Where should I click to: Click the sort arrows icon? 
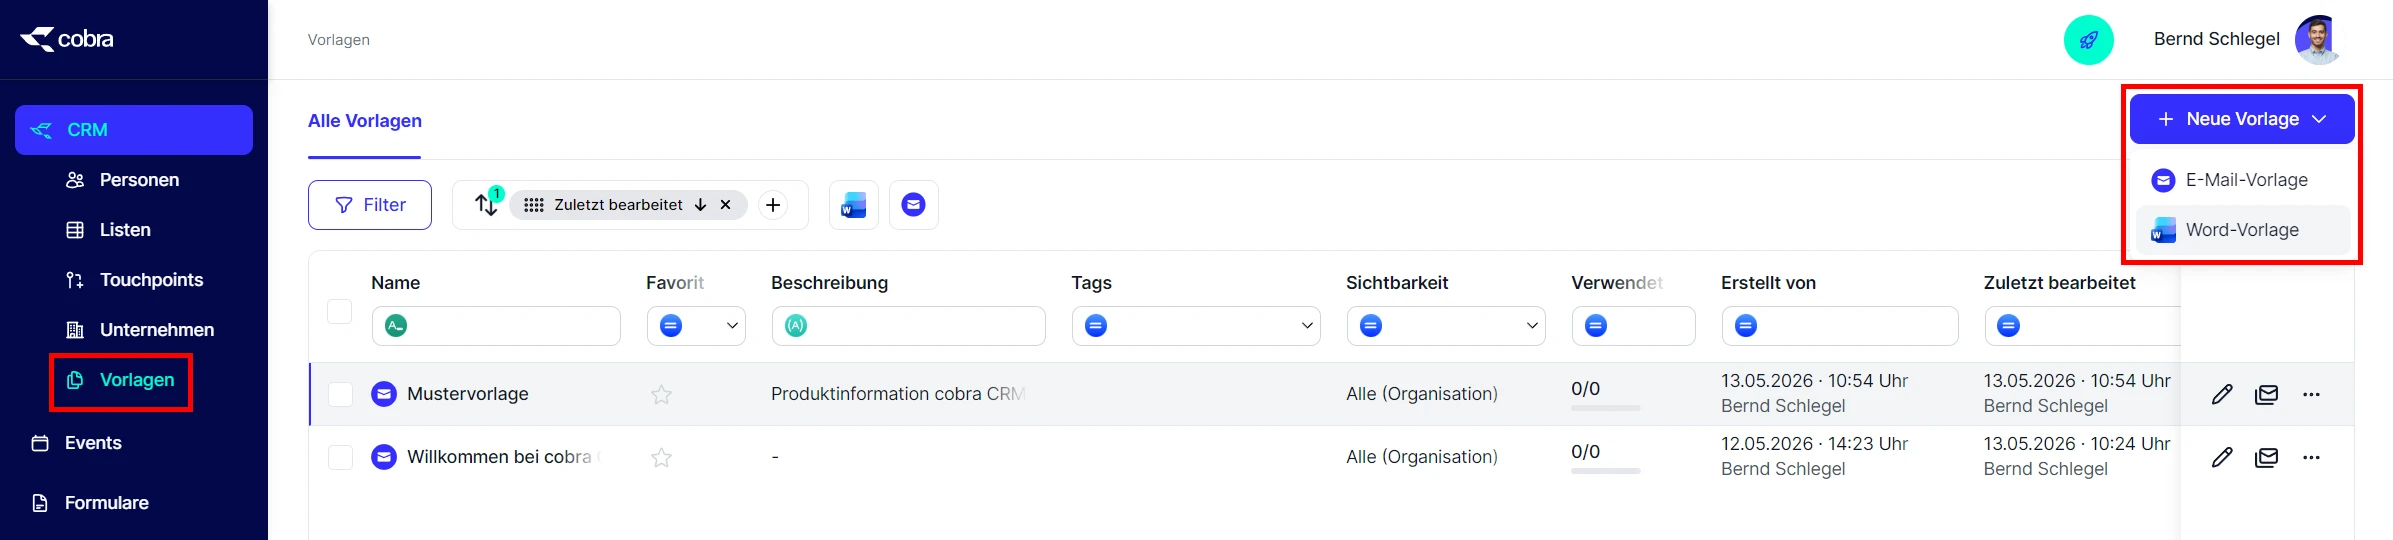(486, 205)
